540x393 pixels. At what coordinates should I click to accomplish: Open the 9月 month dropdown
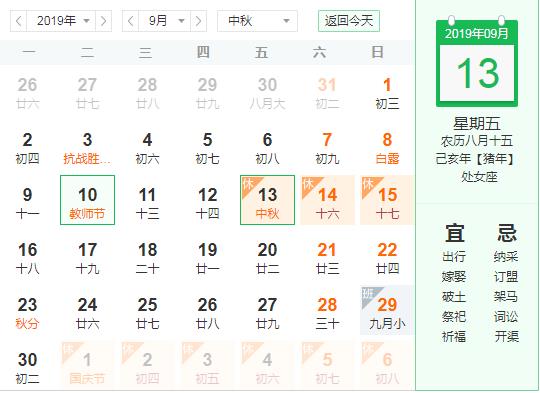[x=164, y=21]
